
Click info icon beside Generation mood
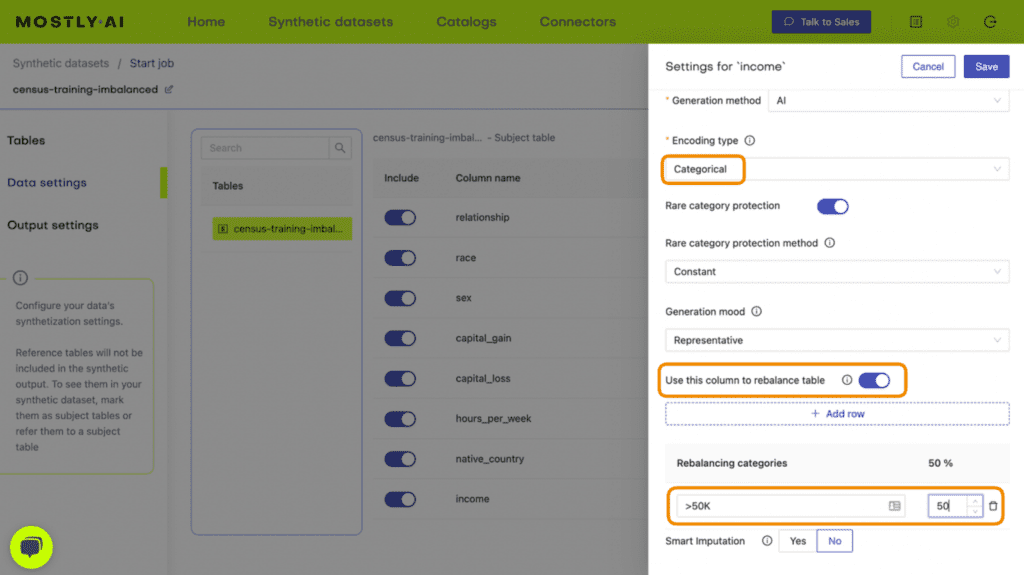click(x=756, y=311)
